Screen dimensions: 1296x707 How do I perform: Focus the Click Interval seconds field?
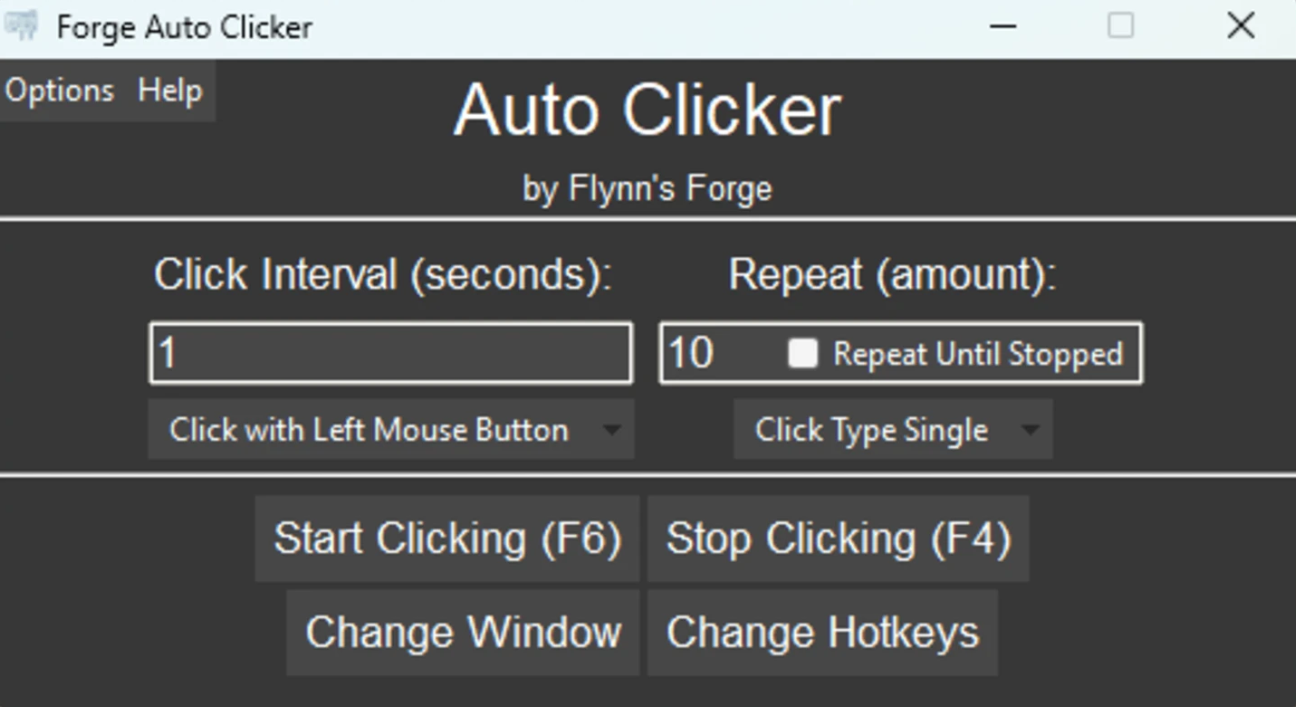click(391, 353)
